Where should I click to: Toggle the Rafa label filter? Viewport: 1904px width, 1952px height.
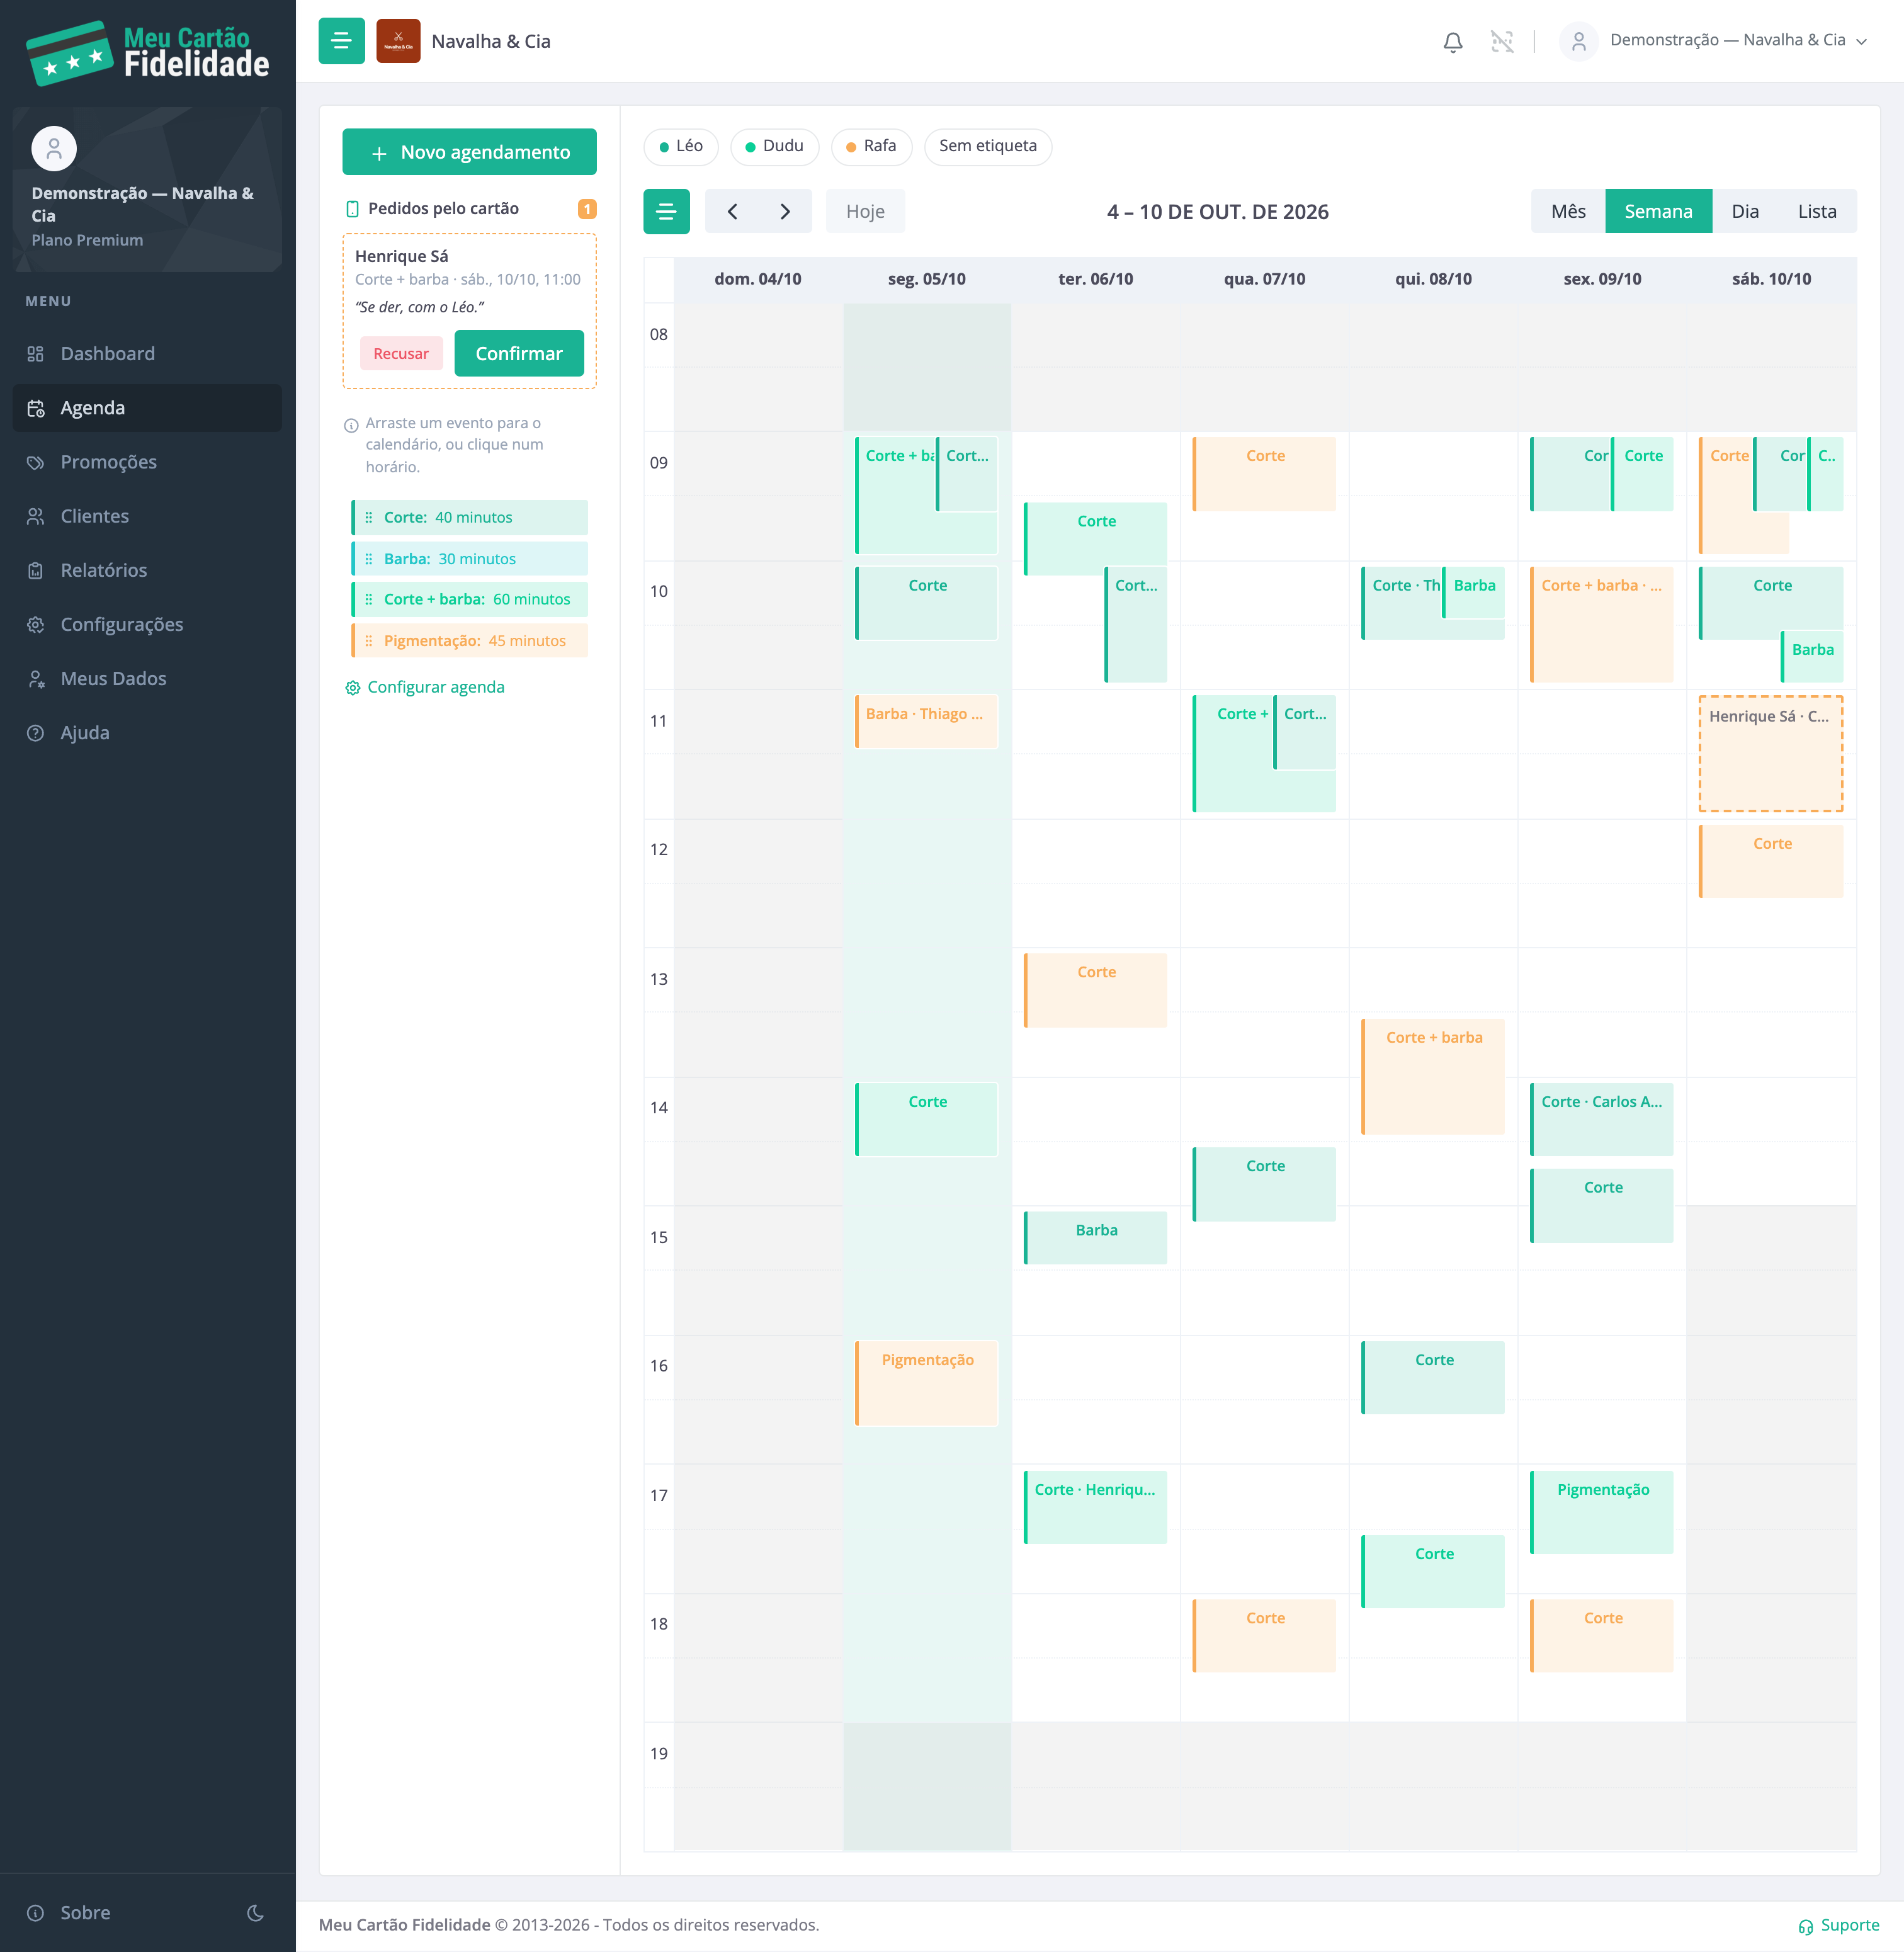coord(871,146)
